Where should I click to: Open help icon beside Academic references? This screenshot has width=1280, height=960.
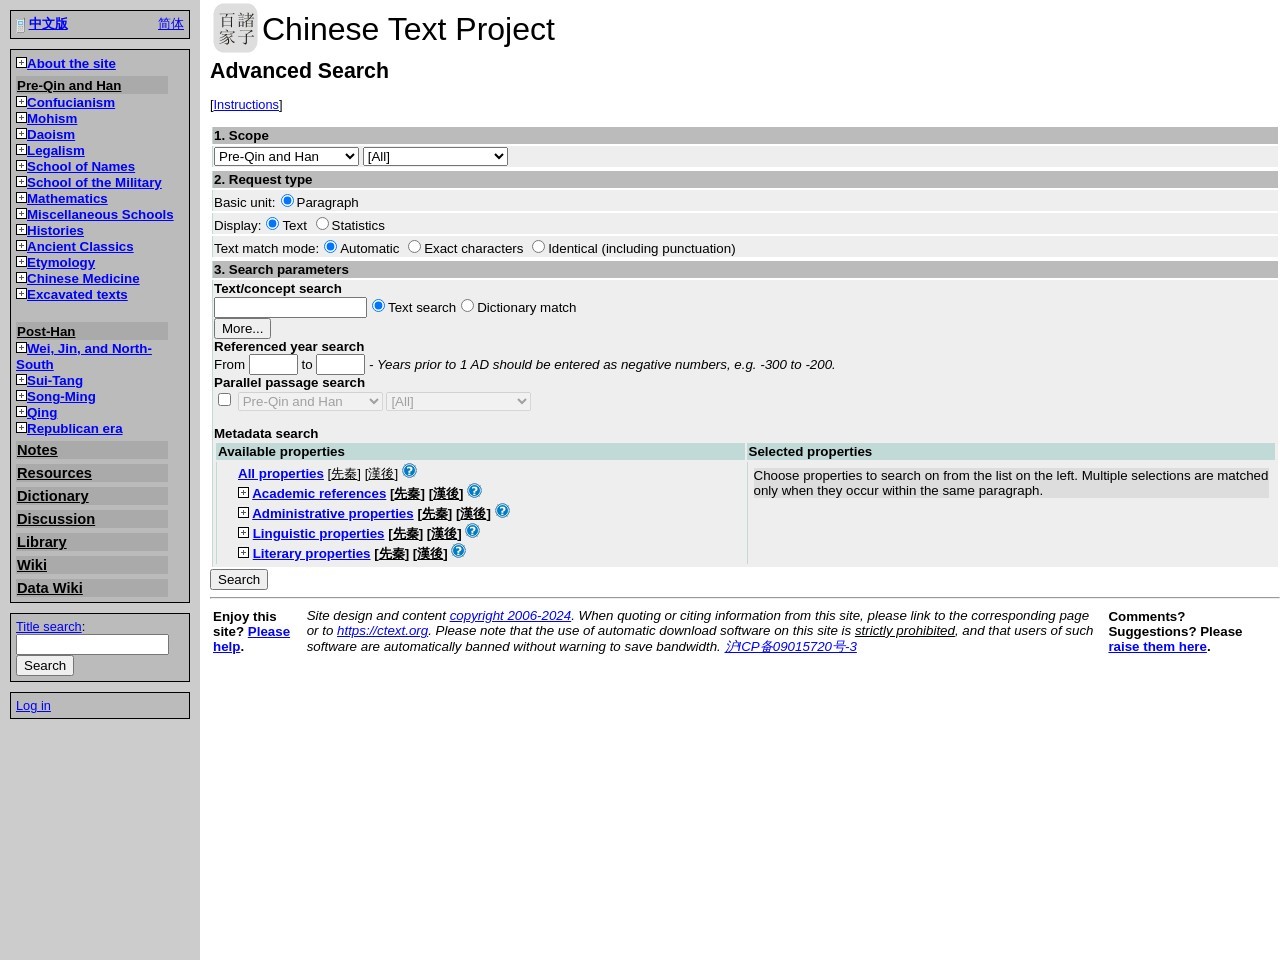pos(474,491)
